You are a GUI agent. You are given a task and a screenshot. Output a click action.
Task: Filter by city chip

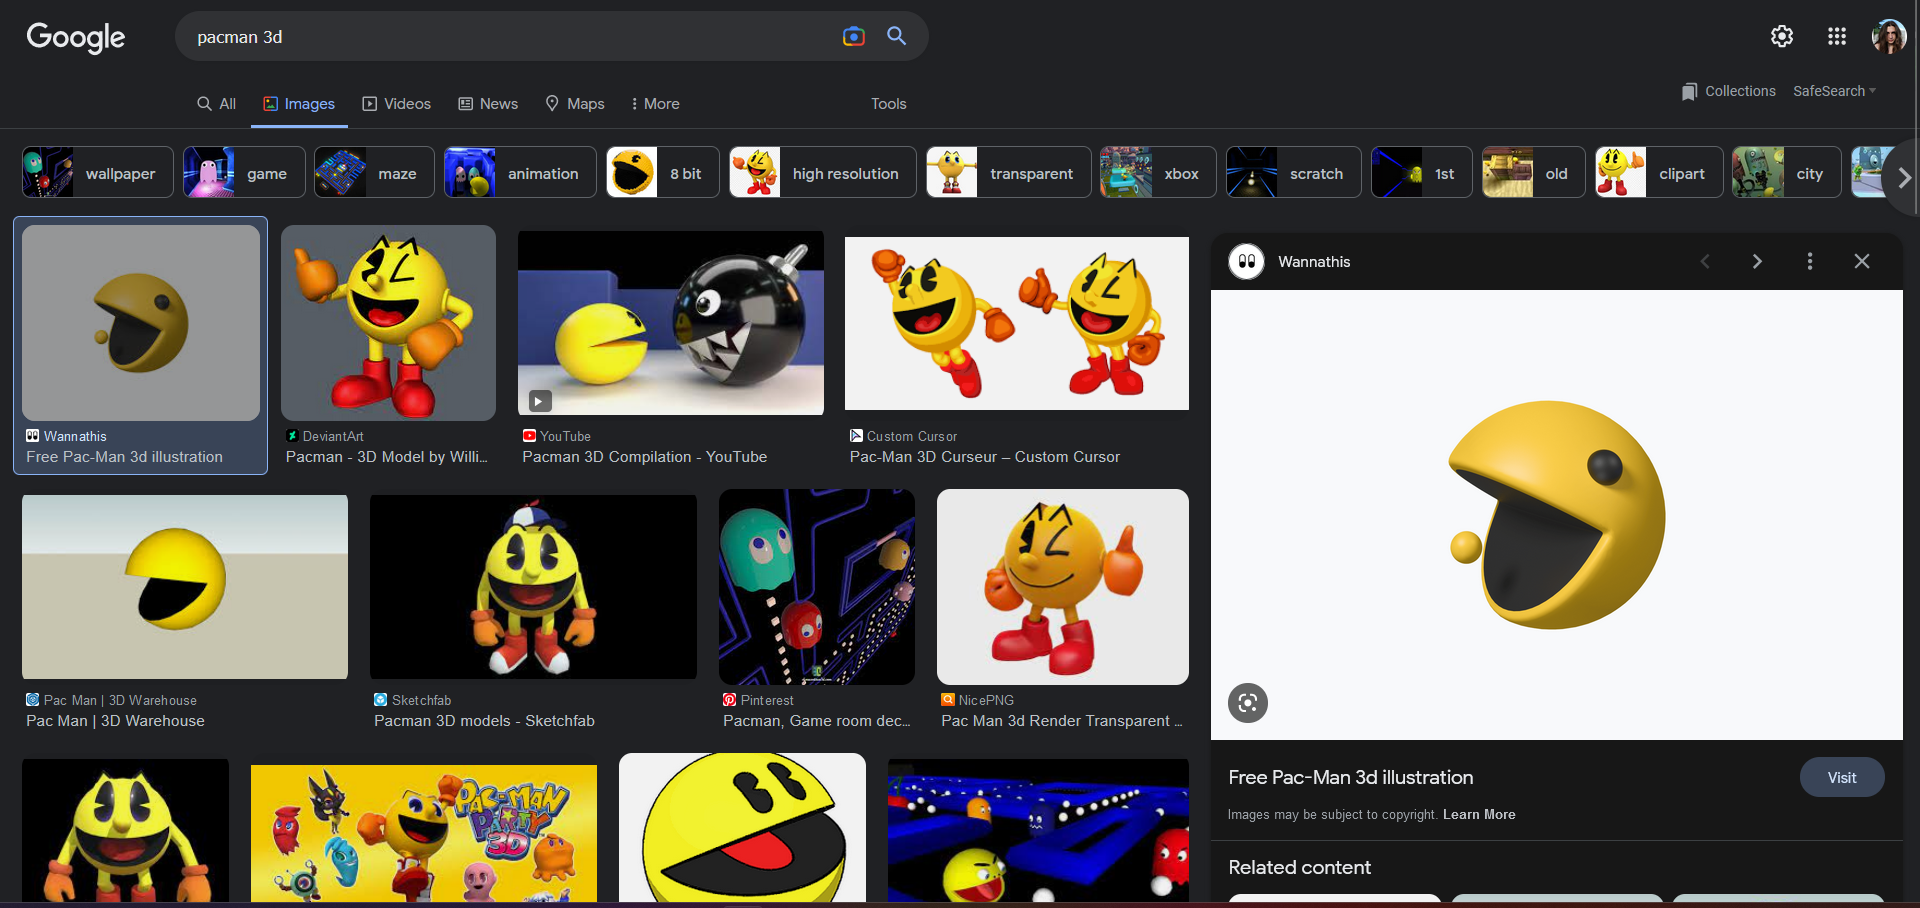tap(1787, 172)
